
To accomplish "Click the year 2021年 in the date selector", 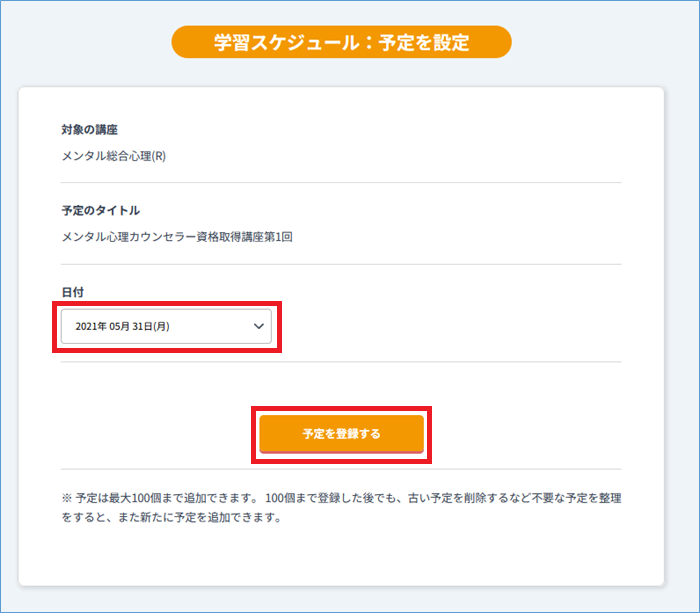I will 91,326.
